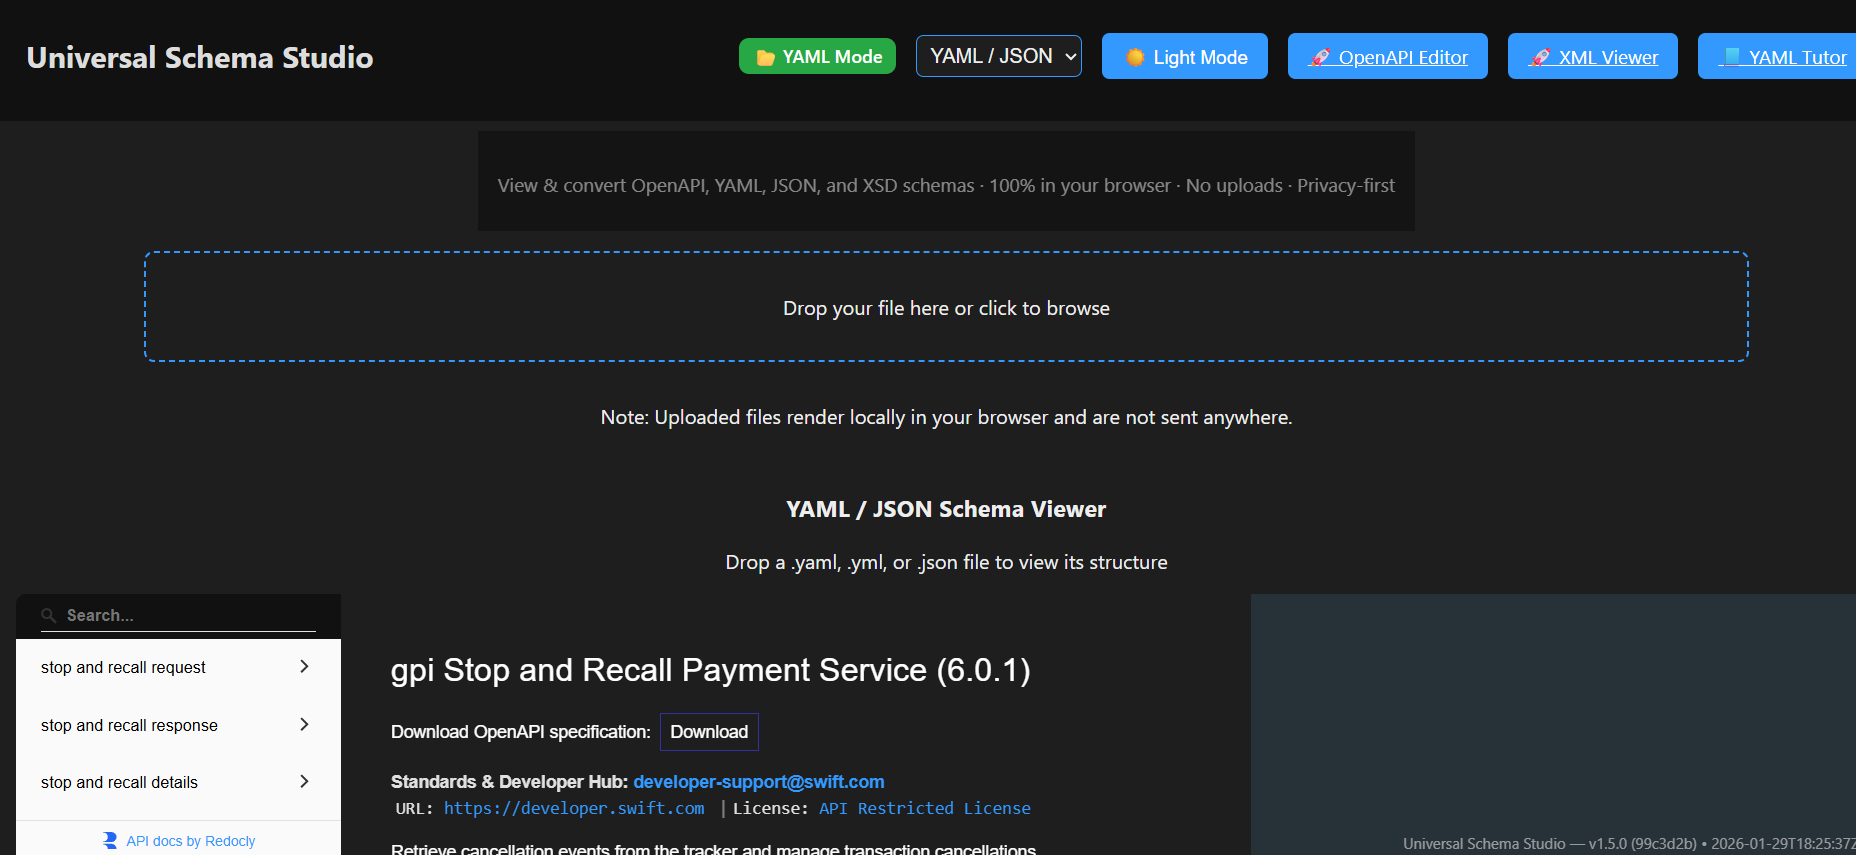This screenshot has height=855, width=1856.
Task: Open the XML Viewer link
Action: pos(1593,56)
